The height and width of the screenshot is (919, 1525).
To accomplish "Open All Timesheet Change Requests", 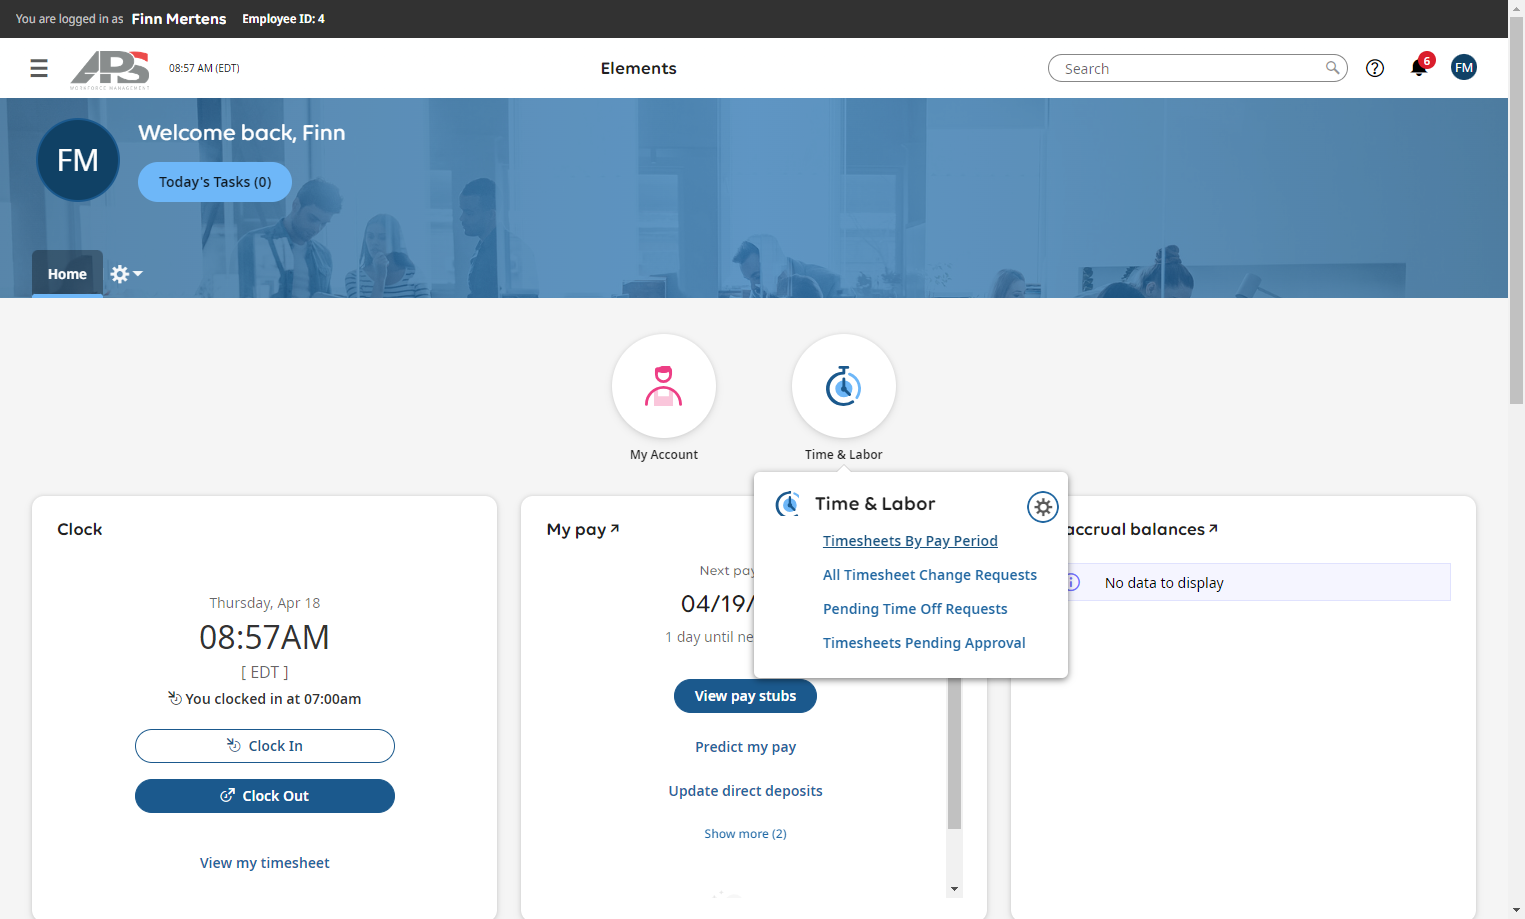I will coord(930,575).
